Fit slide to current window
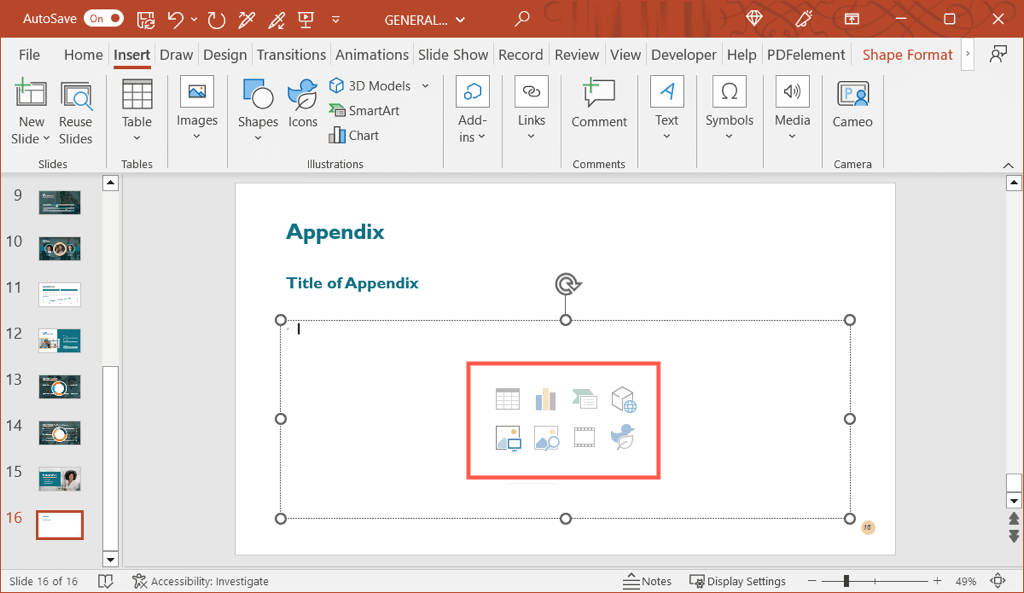 (998, 581)
